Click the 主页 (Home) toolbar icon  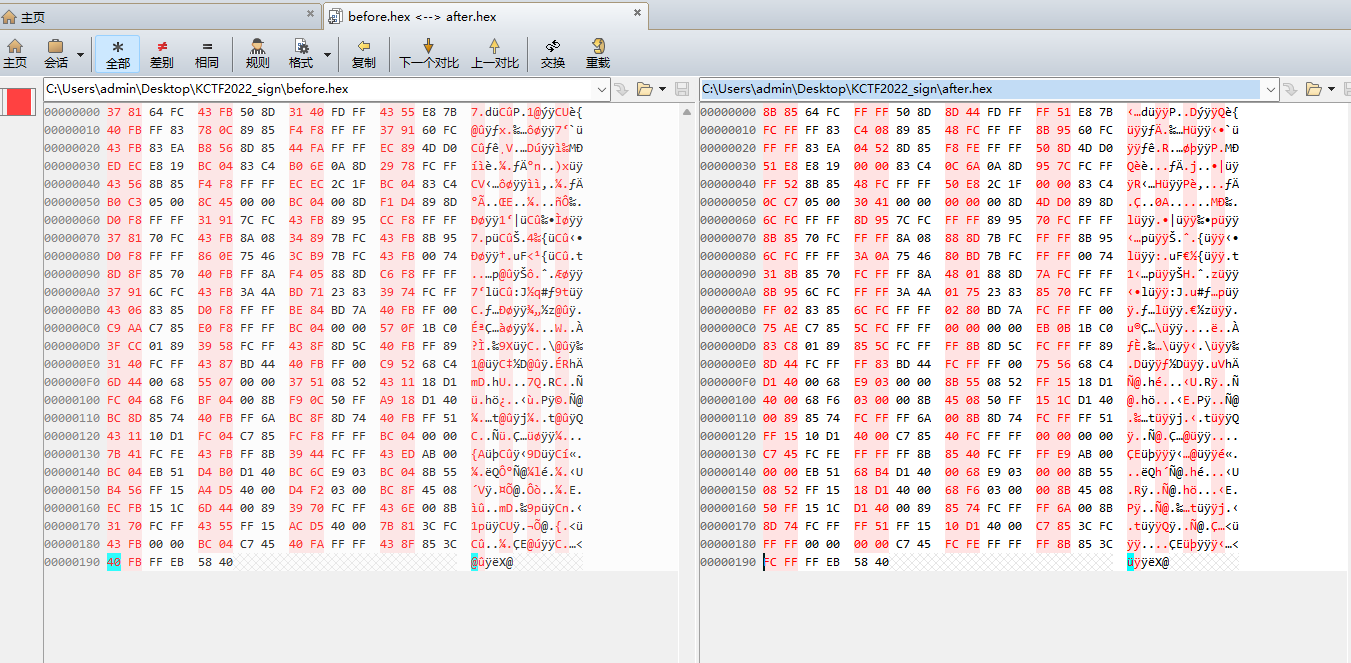click(x=15, y=54)
